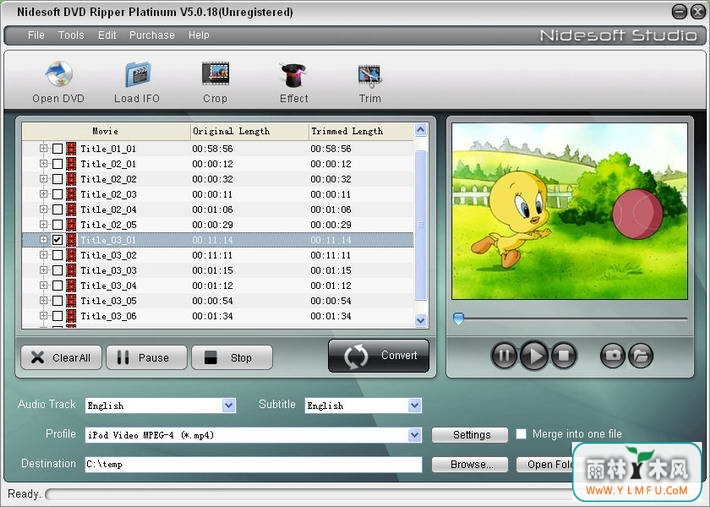The image size is (710, 507).
Task: Open the Audio Track dropdown
Action: 229,405
